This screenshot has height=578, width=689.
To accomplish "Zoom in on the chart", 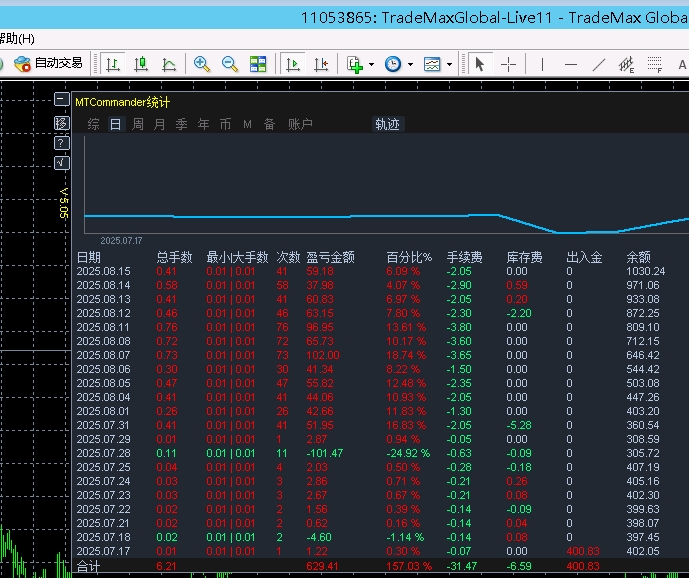I will click(x=202, y=64).
